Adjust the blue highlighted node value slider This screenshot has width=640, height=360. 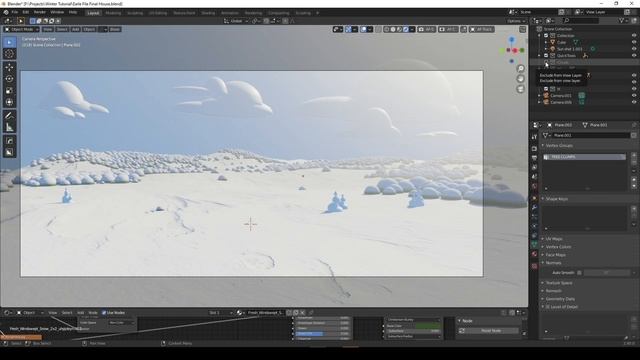(x=322, y=333)
